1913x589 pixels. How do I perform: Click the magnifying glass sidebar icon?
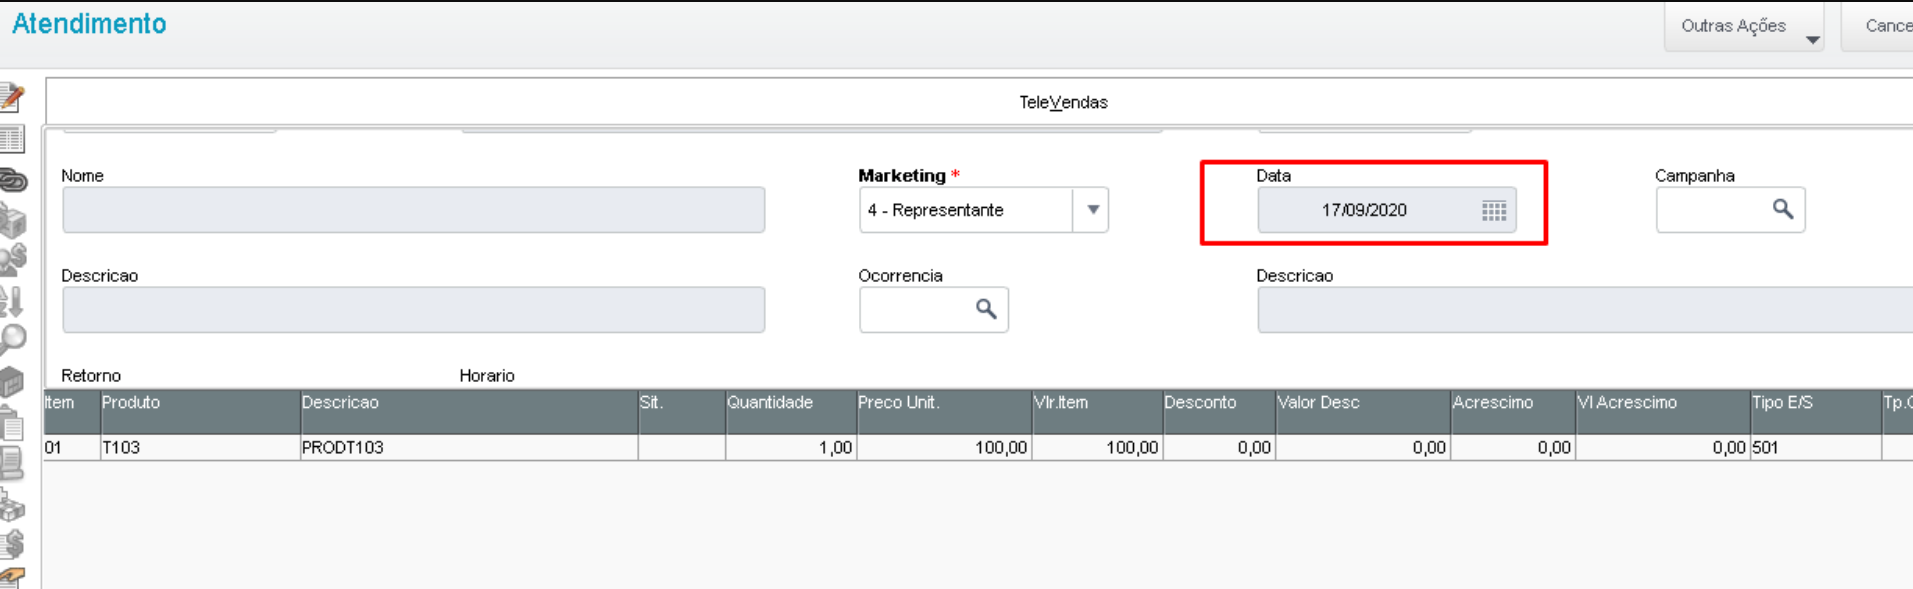pos(12,340)
